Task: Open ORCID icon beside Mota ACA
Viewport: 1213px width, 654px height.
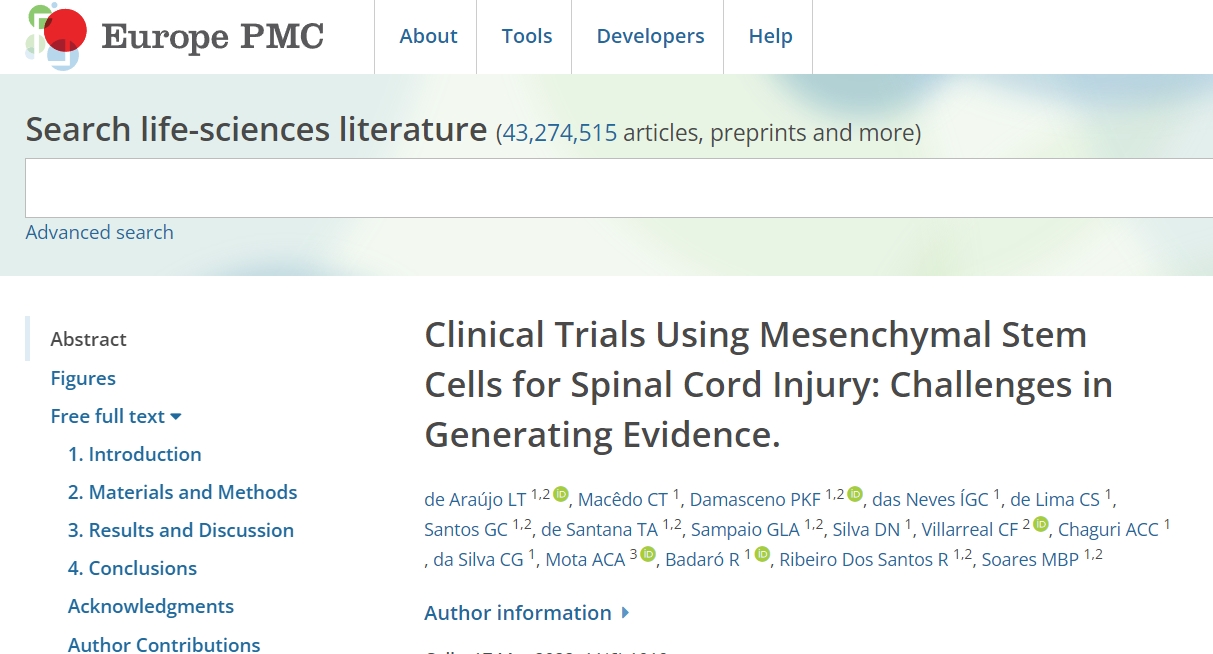Action: [648, 554]
